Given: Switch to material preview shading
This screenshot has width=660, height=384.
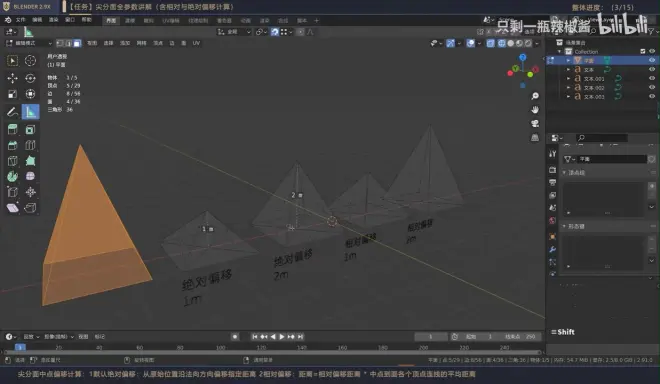Looking at the screenshot, I should coord(519,43).
